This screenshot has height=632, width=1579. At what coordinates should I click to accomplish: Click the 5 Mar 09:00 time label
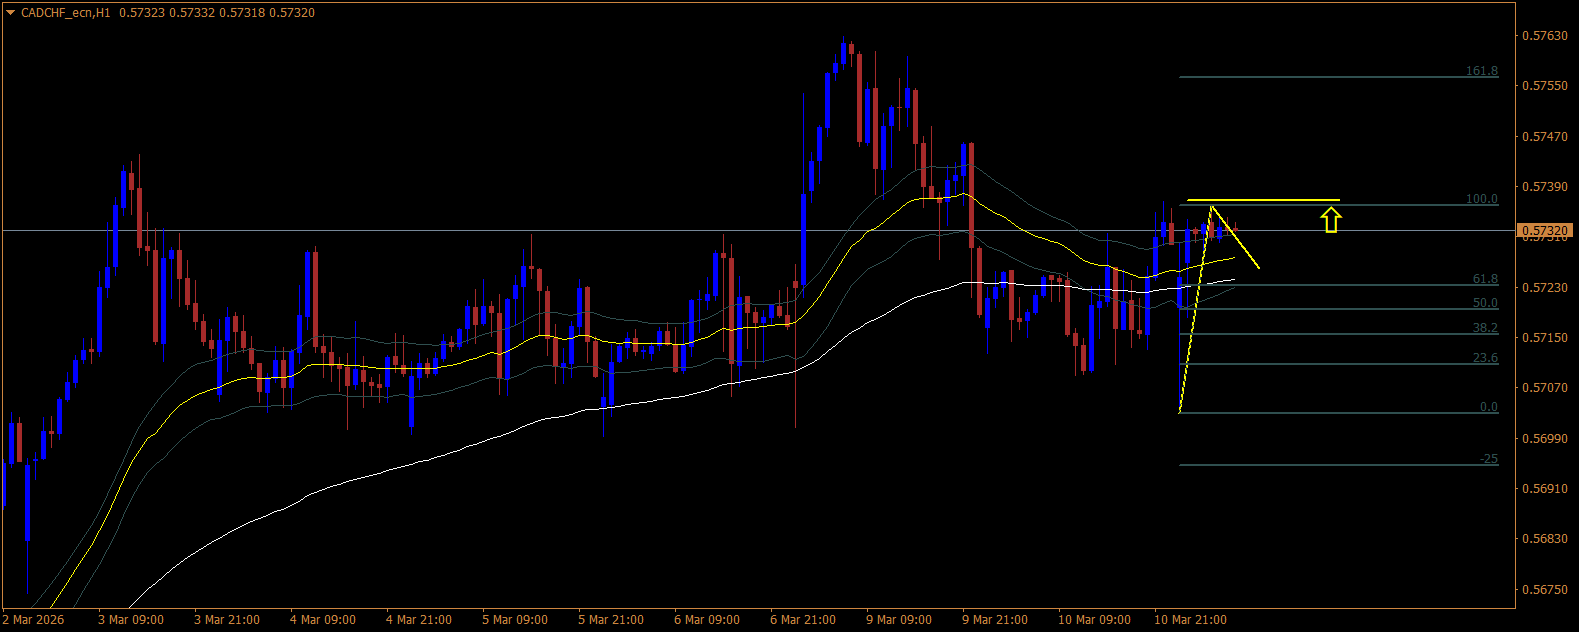514,620
